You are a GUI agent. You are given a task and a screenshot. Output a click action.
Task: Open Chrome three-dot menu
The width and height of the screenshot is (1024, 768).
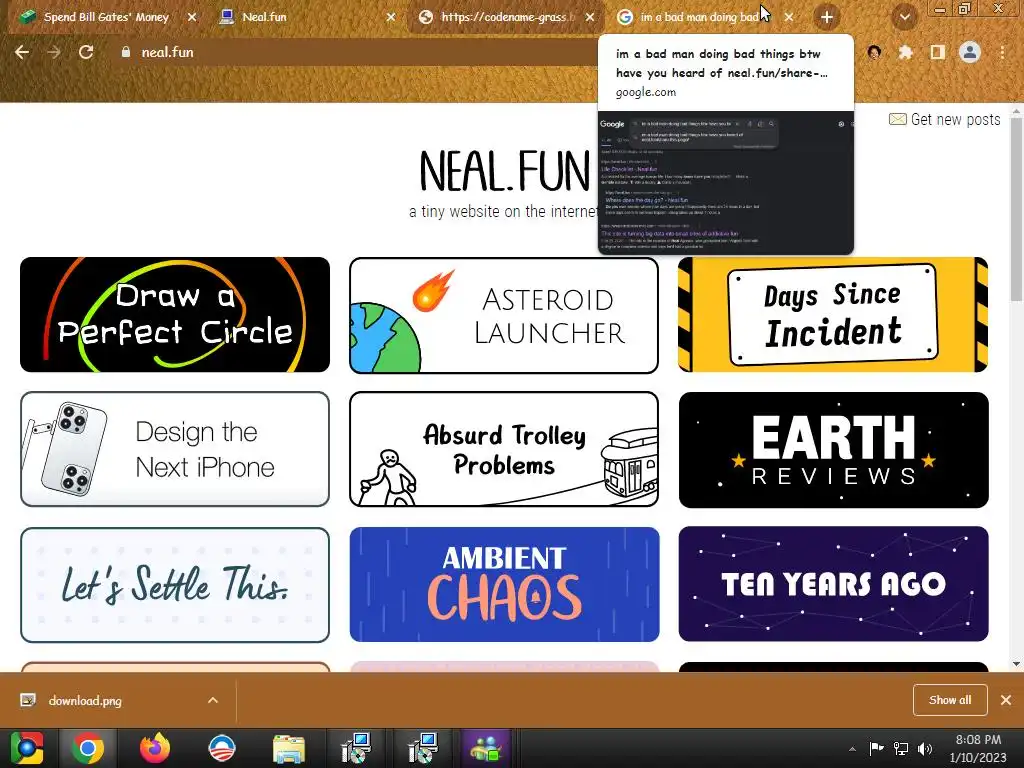coord(1002,52)
